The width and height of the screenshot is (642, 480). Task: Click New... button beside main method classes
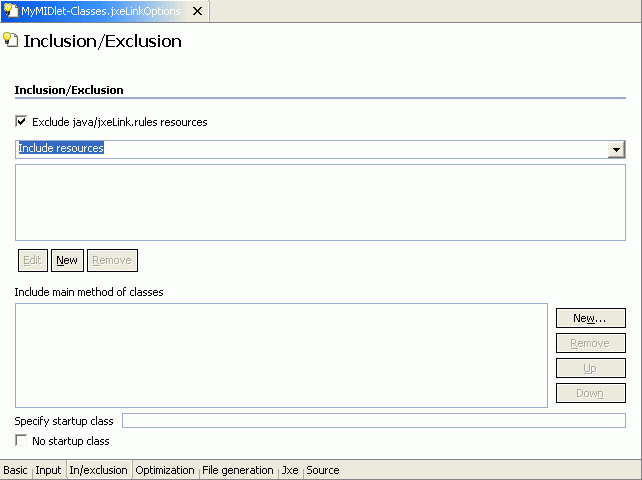coord(590,318)
